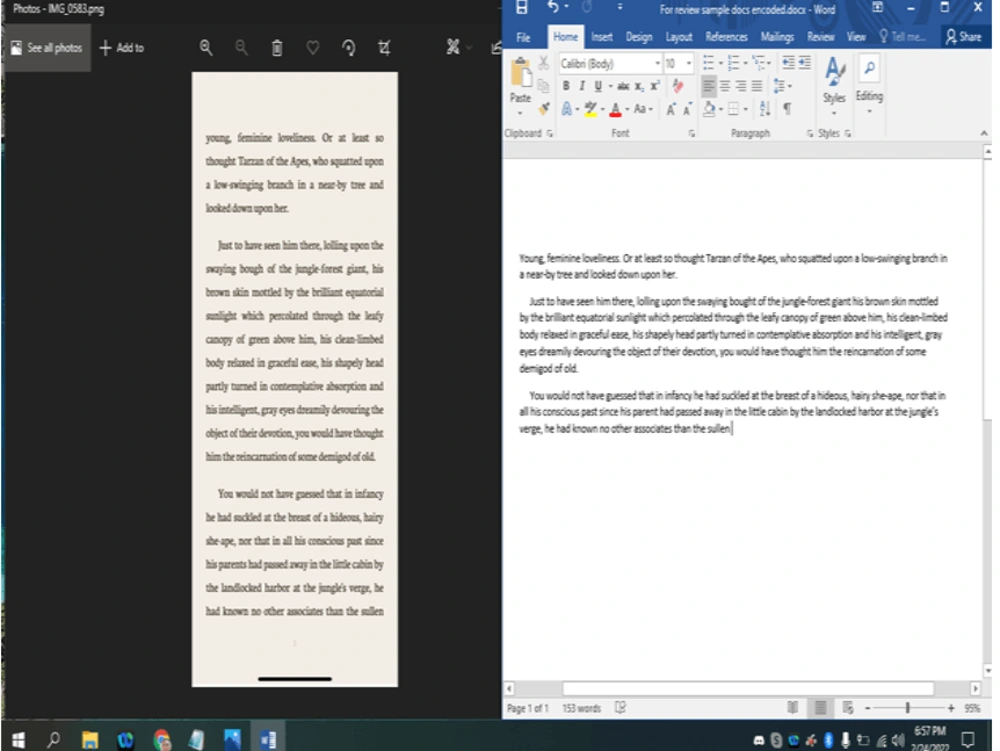Click the proofing book icon in Word status bar

click(620, 708)
